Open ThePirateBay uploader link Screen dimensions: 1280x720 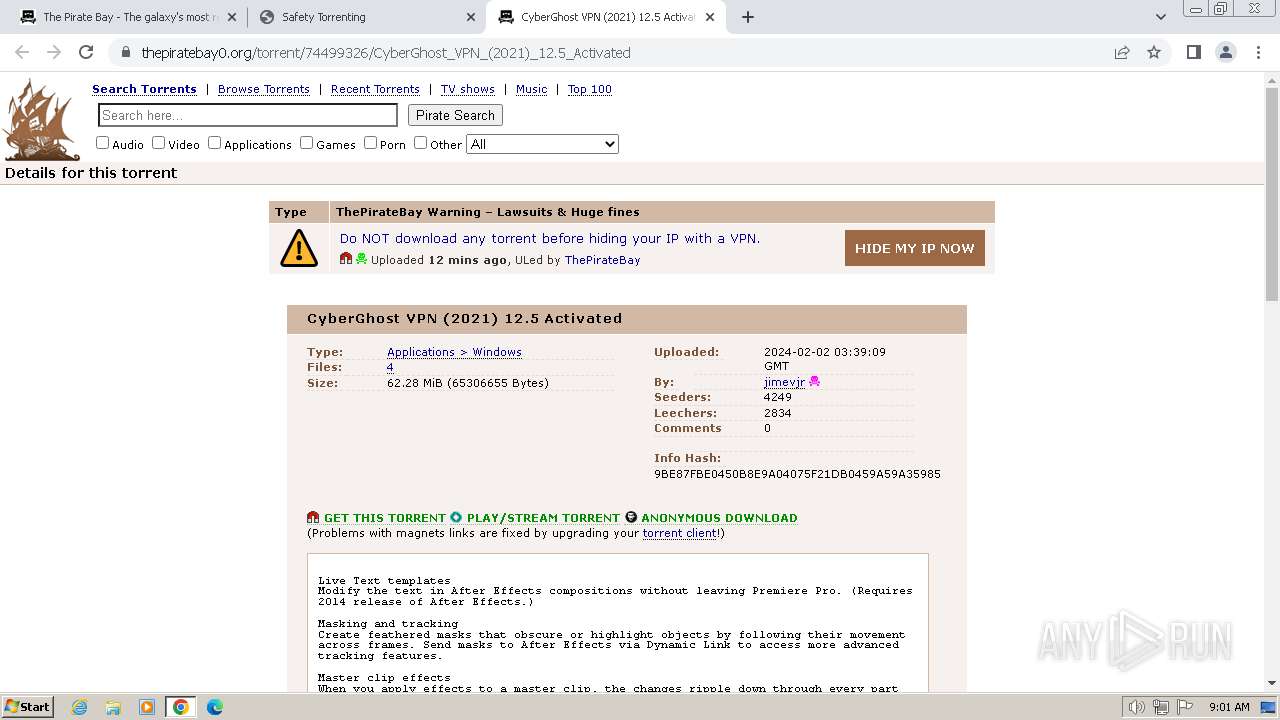(602, 260)
